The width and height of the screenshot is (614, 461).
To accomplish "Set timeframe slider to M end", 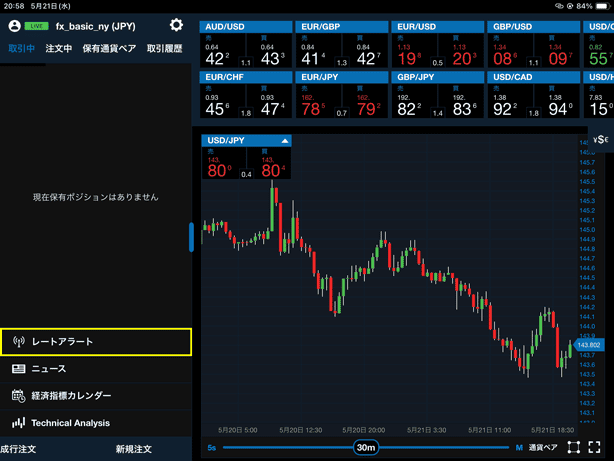I will 519,448.
